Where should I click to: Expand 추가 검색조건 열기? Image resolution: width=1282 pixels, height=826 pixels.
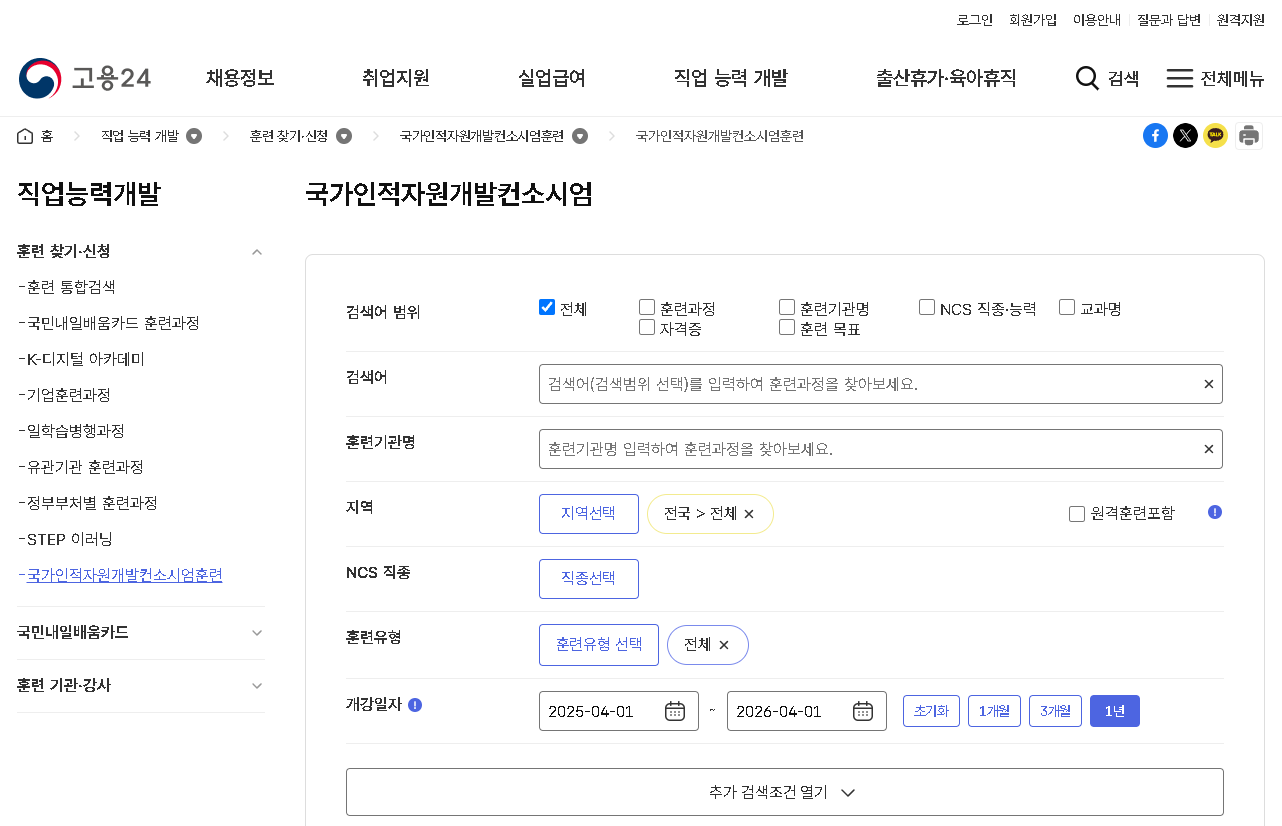pos(784,791)
